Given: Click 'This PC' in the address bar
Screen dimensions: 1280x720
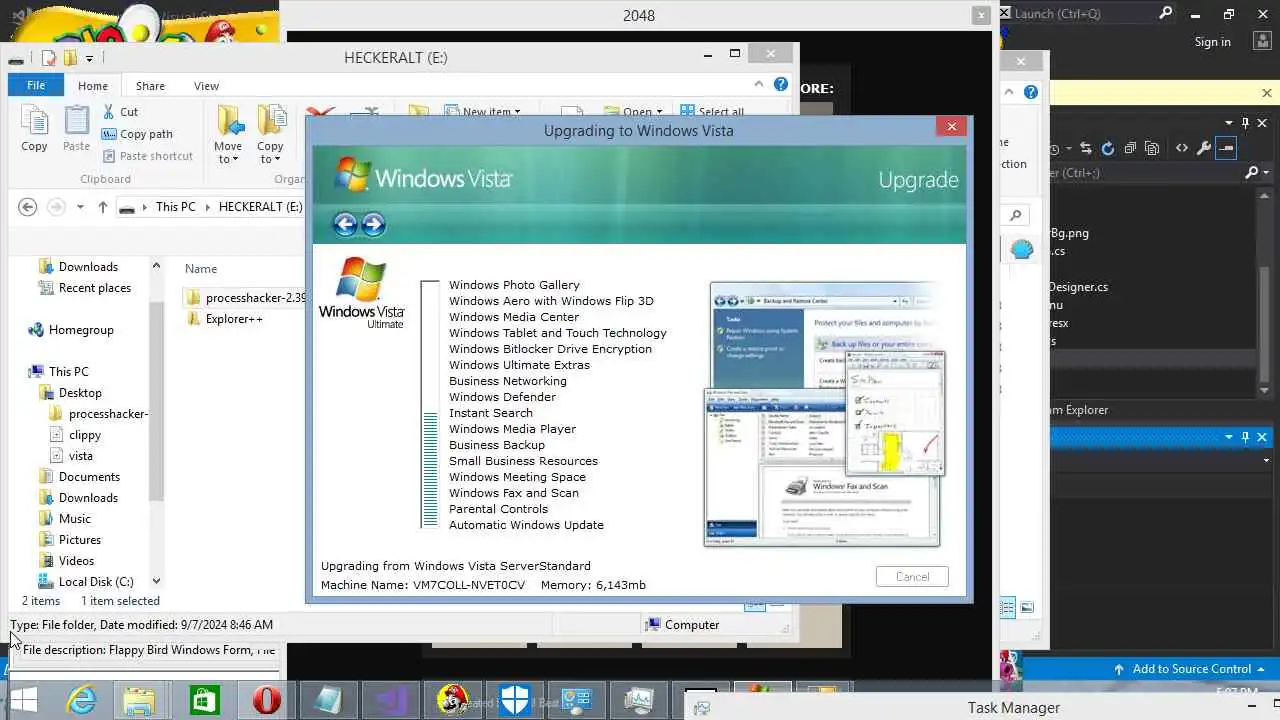Looking at the screenshot, I should click(x=175, y=207).
